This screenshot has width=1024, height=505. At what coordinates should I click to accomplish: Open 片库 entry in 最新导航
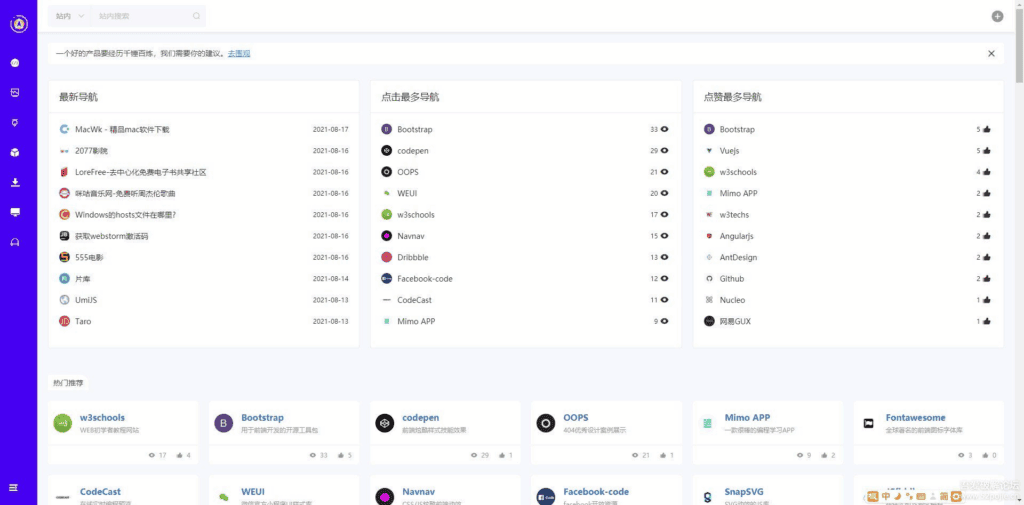82,279
